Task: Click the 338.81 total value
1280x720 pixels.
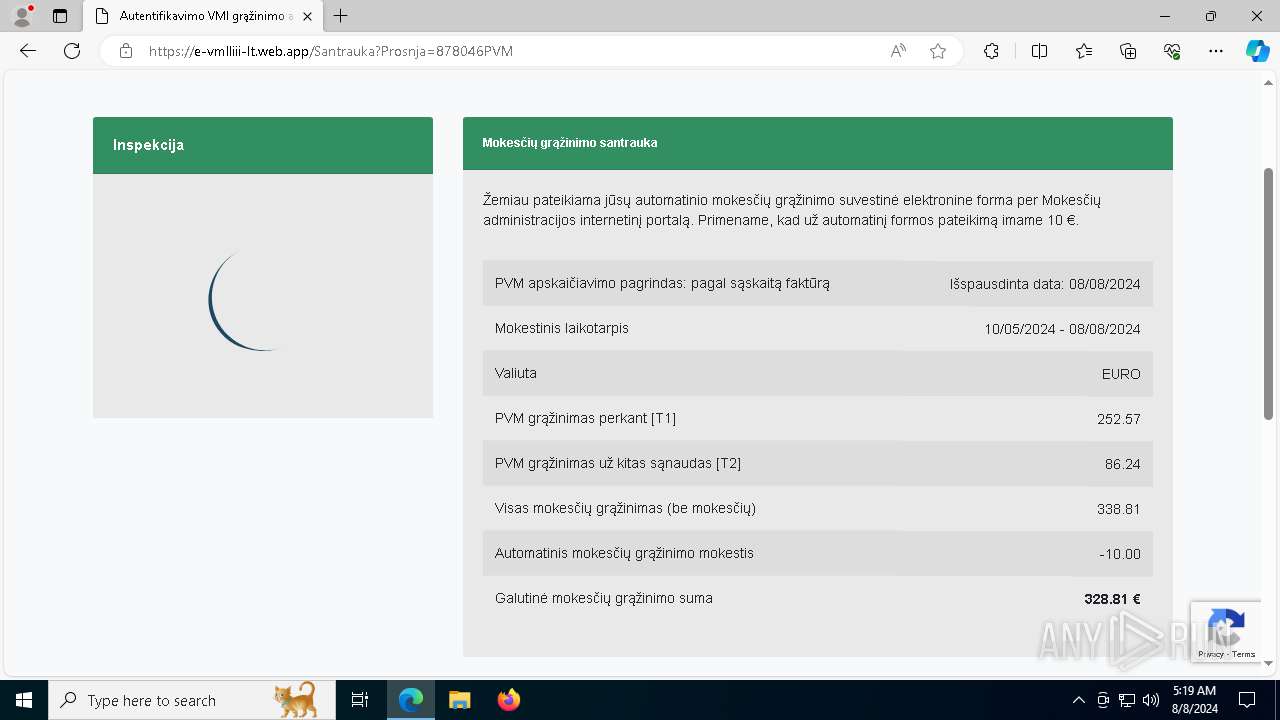Action: point(1119,509)
